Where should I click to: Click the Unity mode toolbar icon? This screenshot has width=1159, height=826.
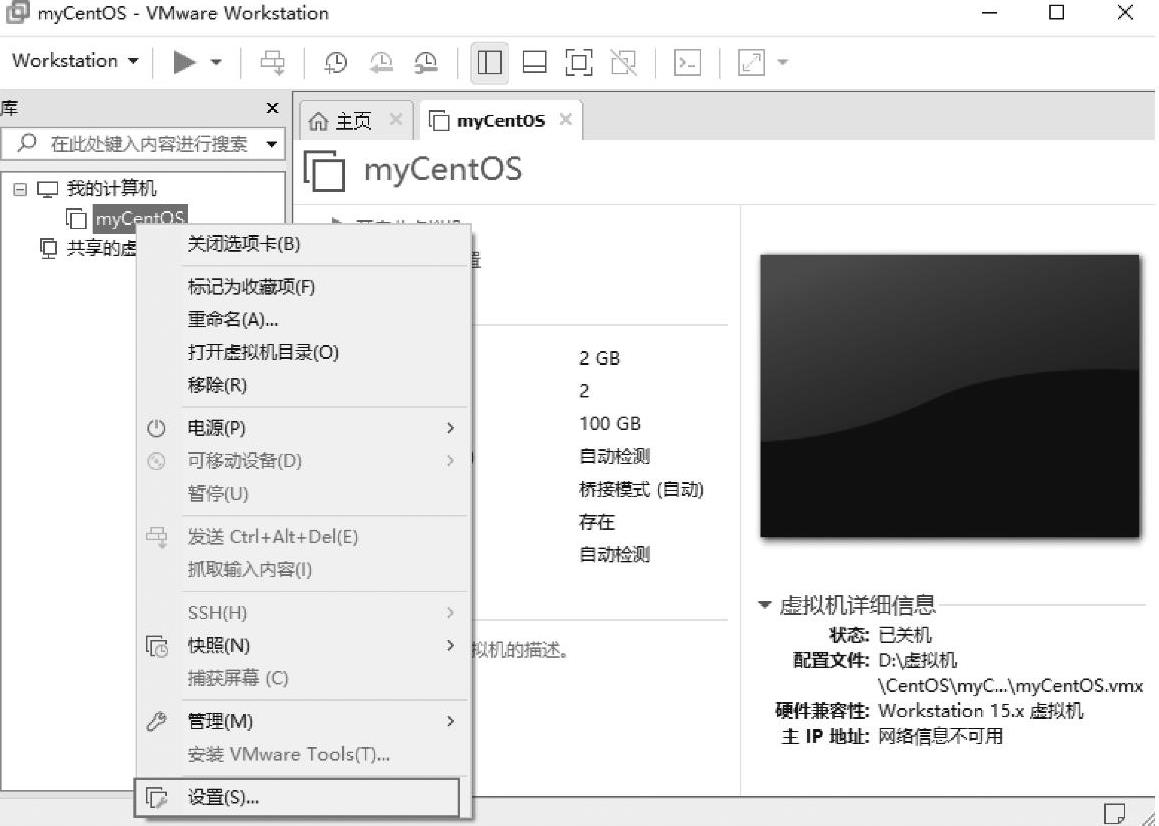623,63
